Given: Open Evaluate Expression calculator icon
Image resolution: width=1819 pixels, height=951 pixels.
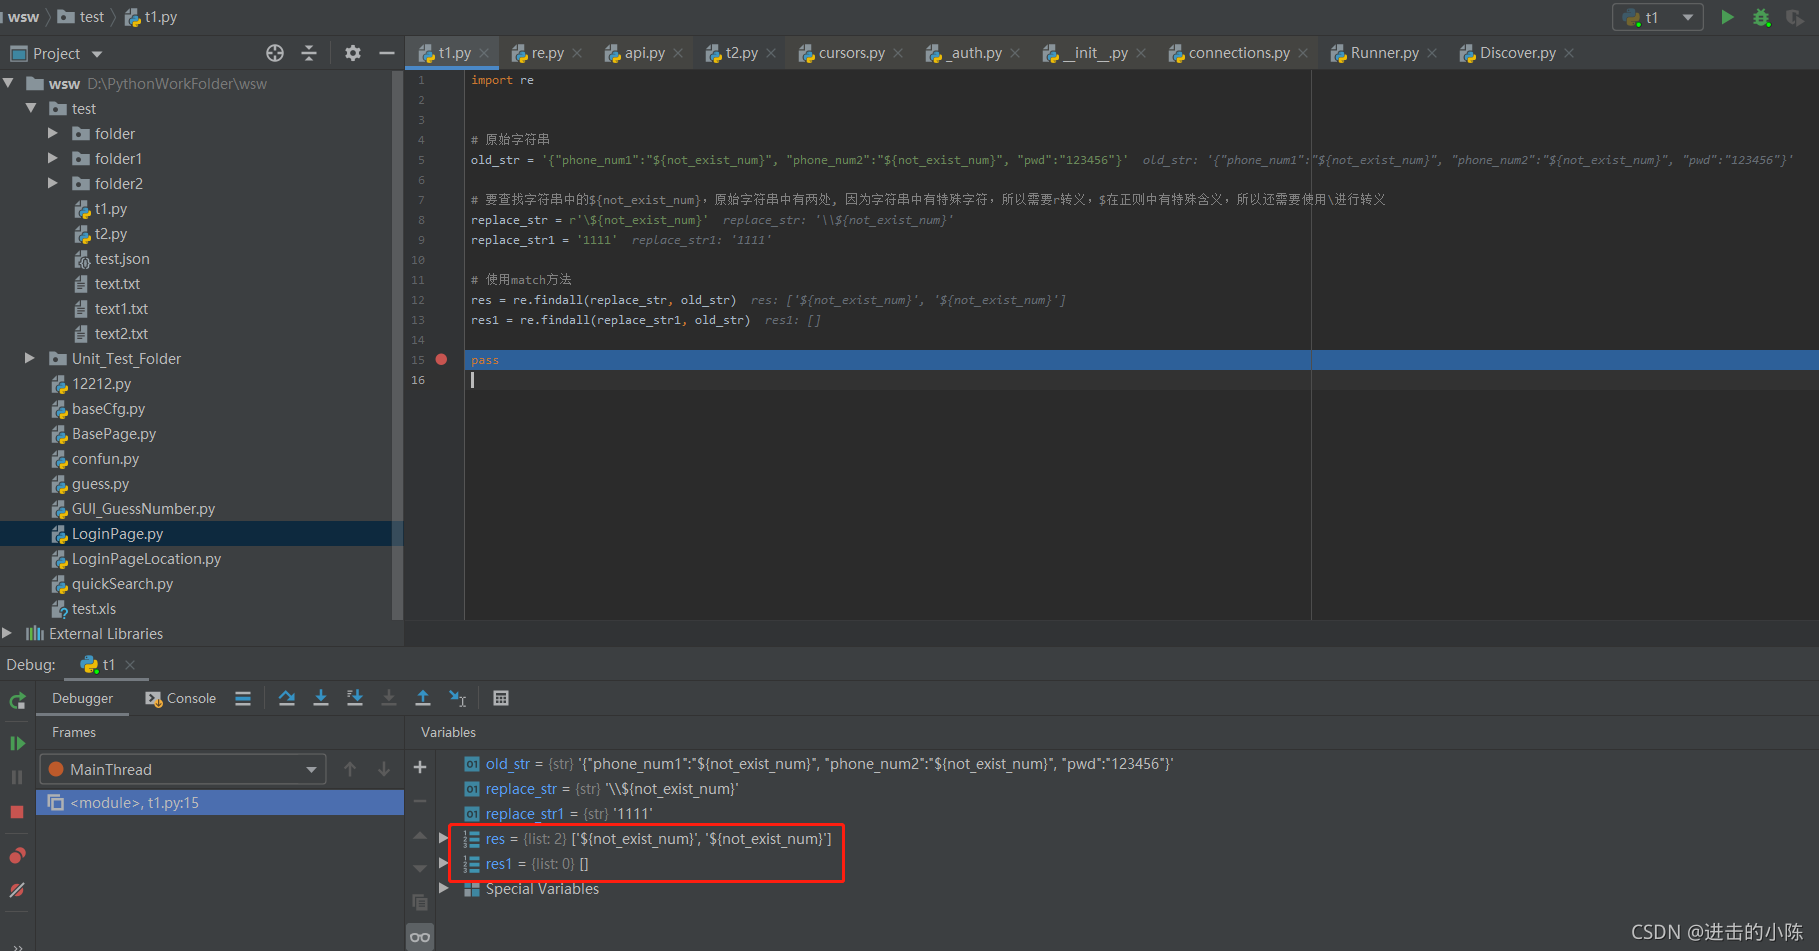Looking at the screenshot, I should click(x=501, y=698).
